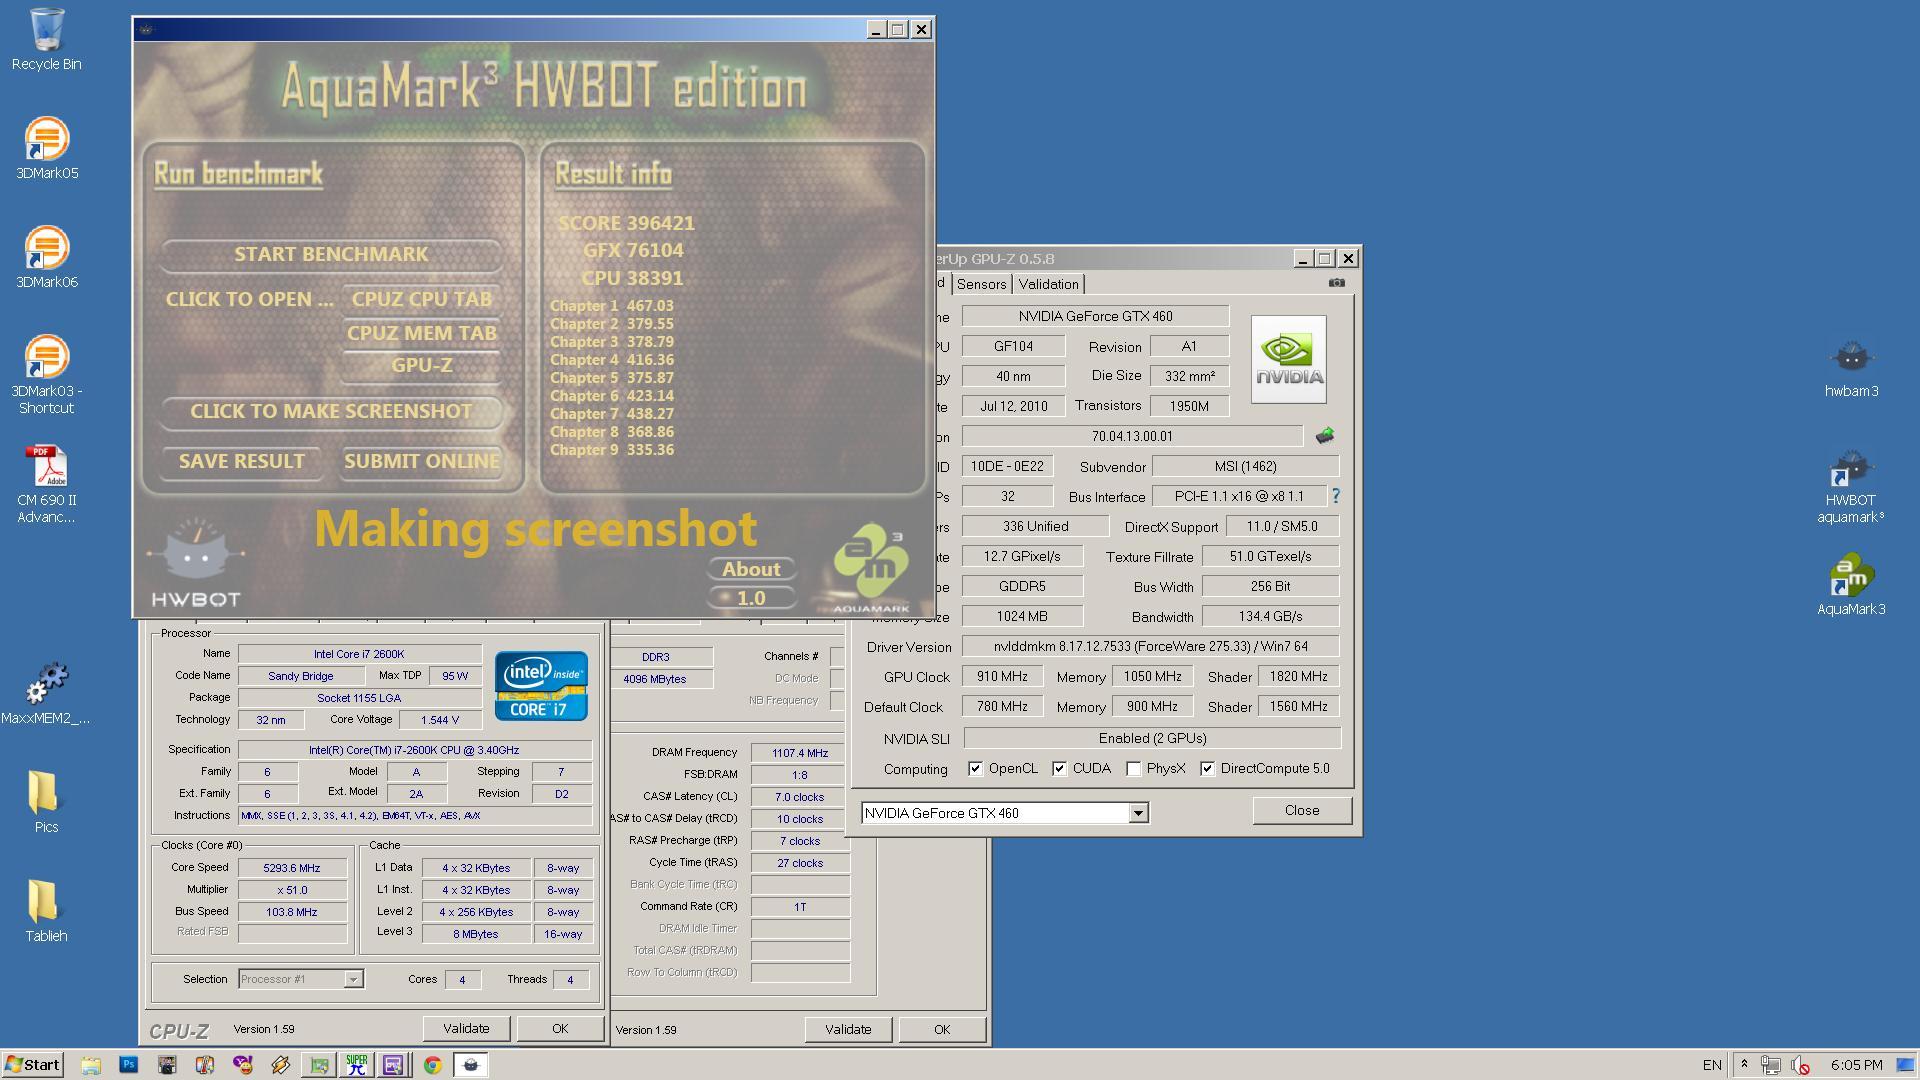Open the Recycle Bin desktop icon
Viewport: 1920px width, 1080px height.
pos(46,40)
